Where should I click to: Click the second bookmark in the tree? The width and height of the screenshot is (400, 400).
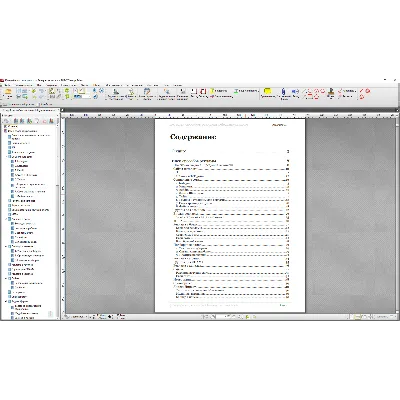coord(23,131)
